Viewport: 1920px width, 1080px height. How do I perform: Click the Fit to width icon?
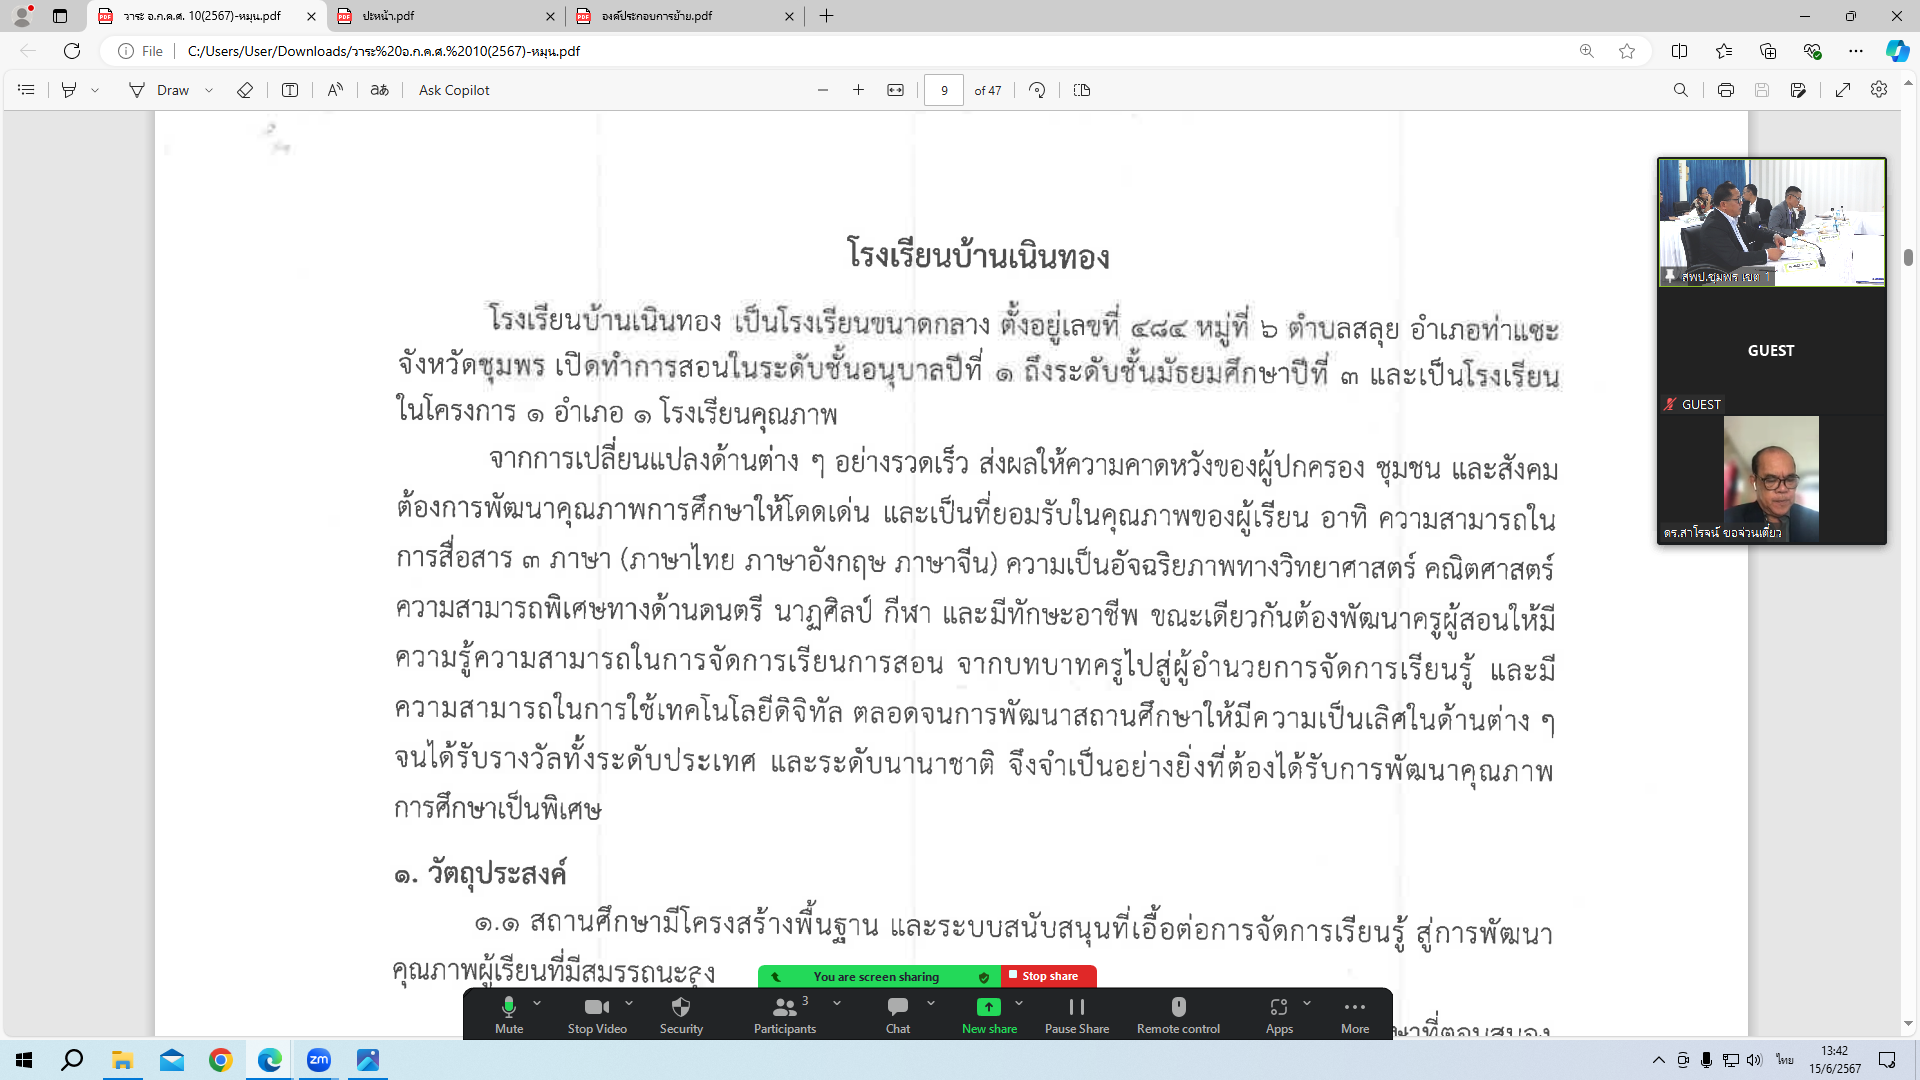(895, 90)
